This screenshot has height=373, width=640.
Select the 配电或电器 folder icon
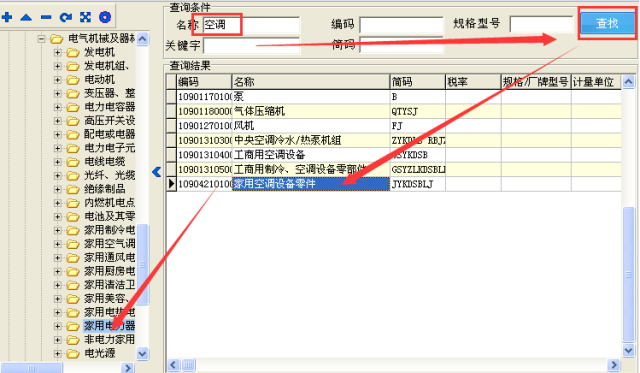pyautogui.click(x=73, y=134)
